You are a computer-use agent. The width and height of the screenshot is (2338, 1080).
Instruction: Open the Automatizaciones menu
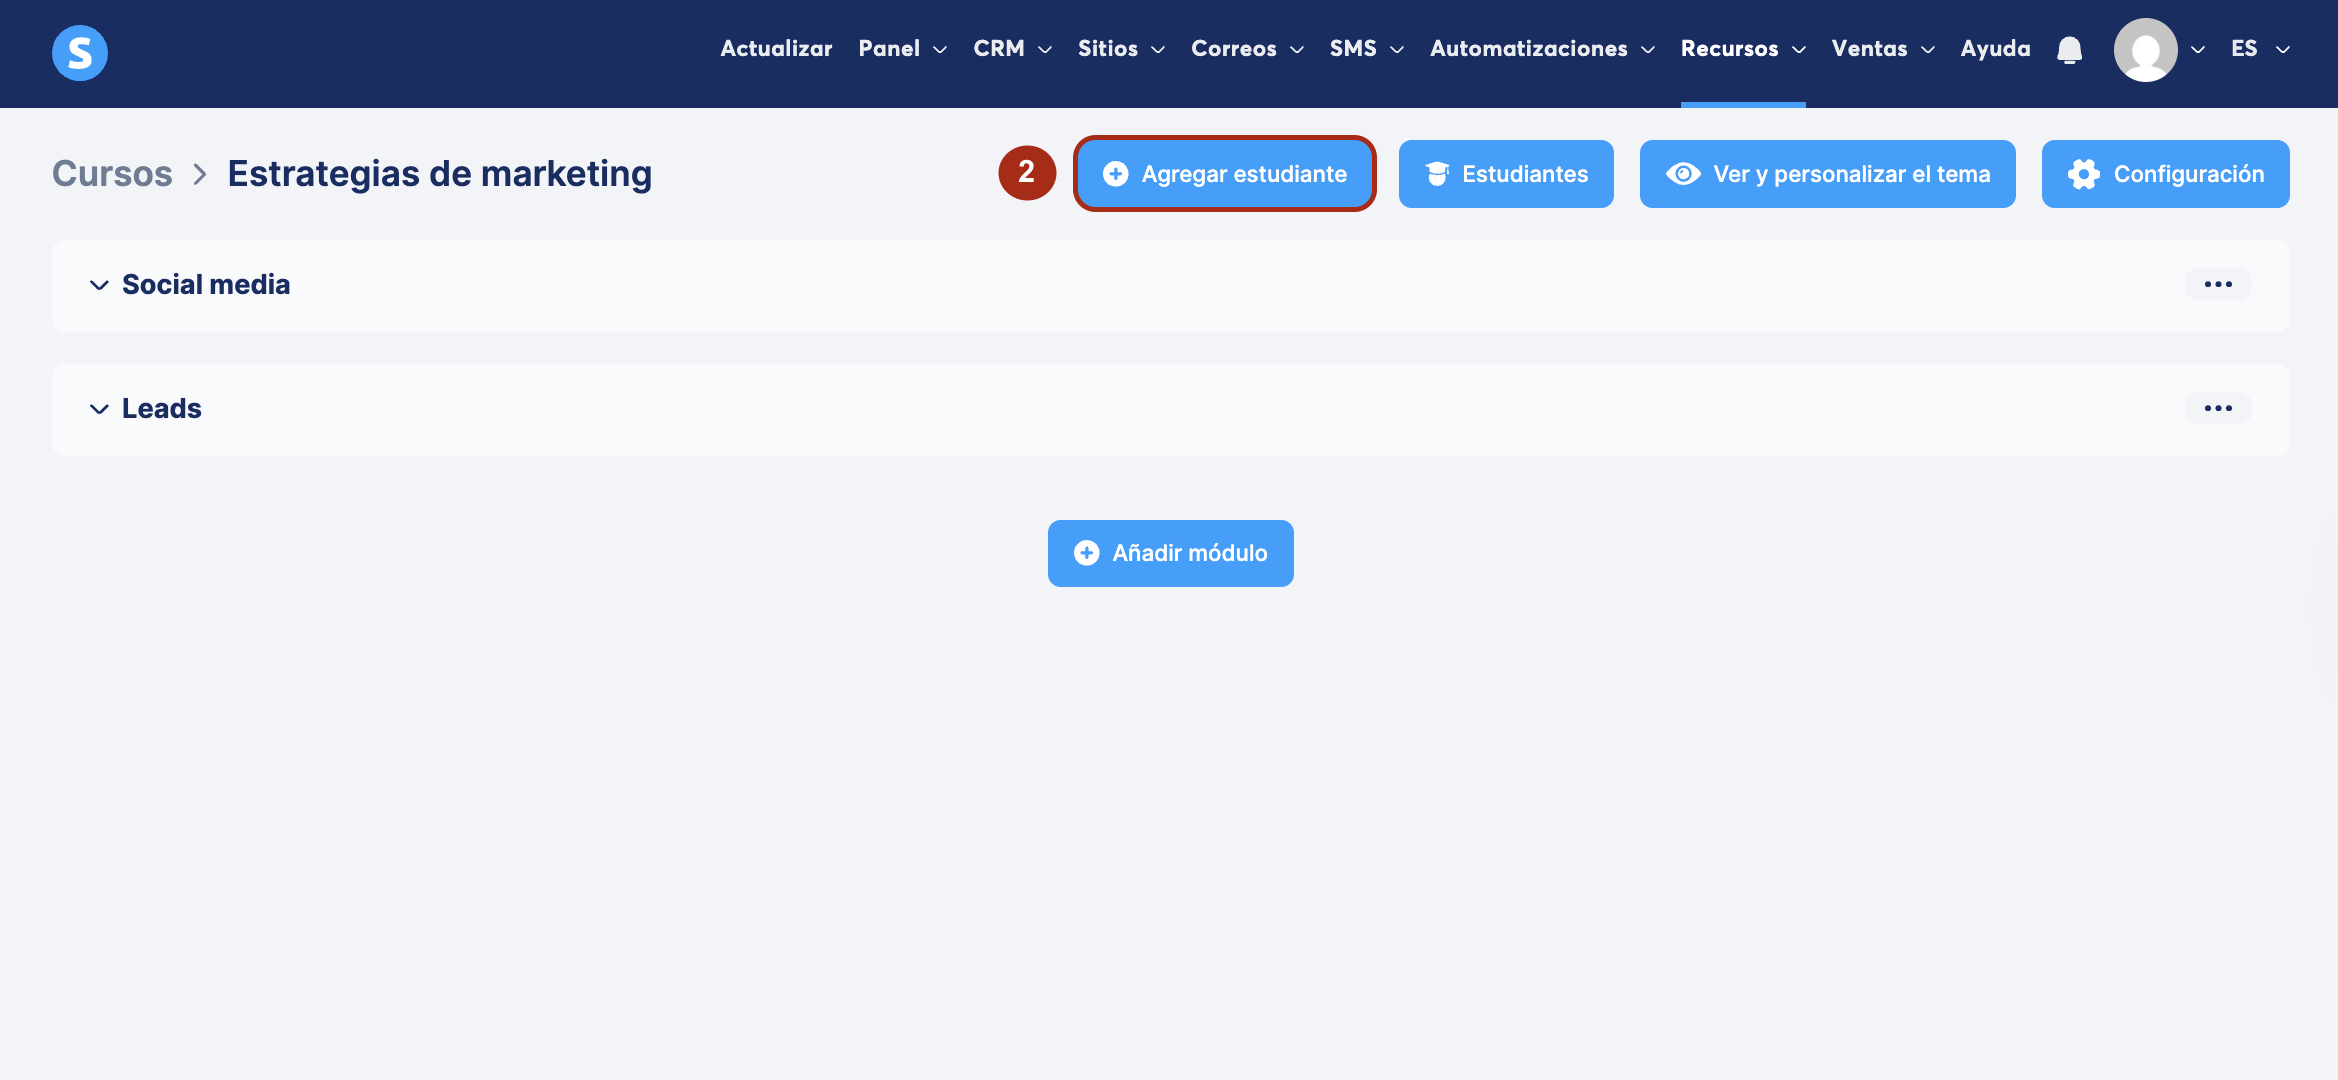click(1541, 49)
